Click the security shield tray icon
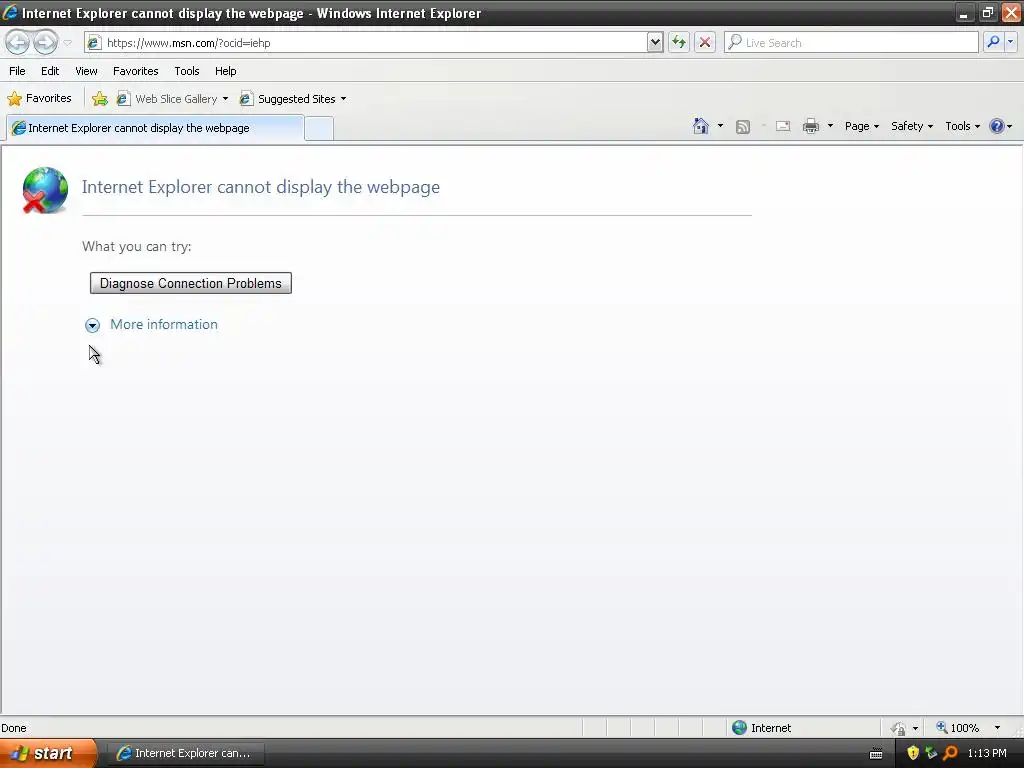Viewport: 1024px width, 768px height. pos(913,753)
